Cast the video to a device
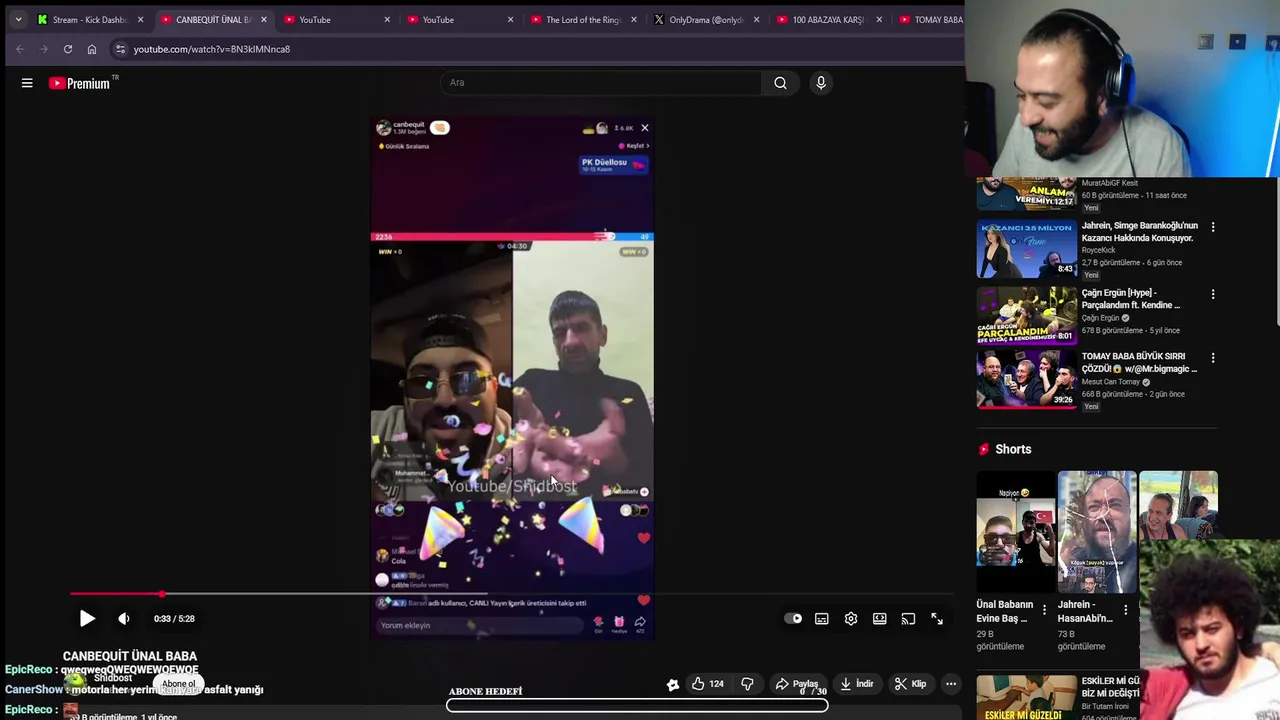This screenshot has width=1280, height=720. (x=908, y=619)
